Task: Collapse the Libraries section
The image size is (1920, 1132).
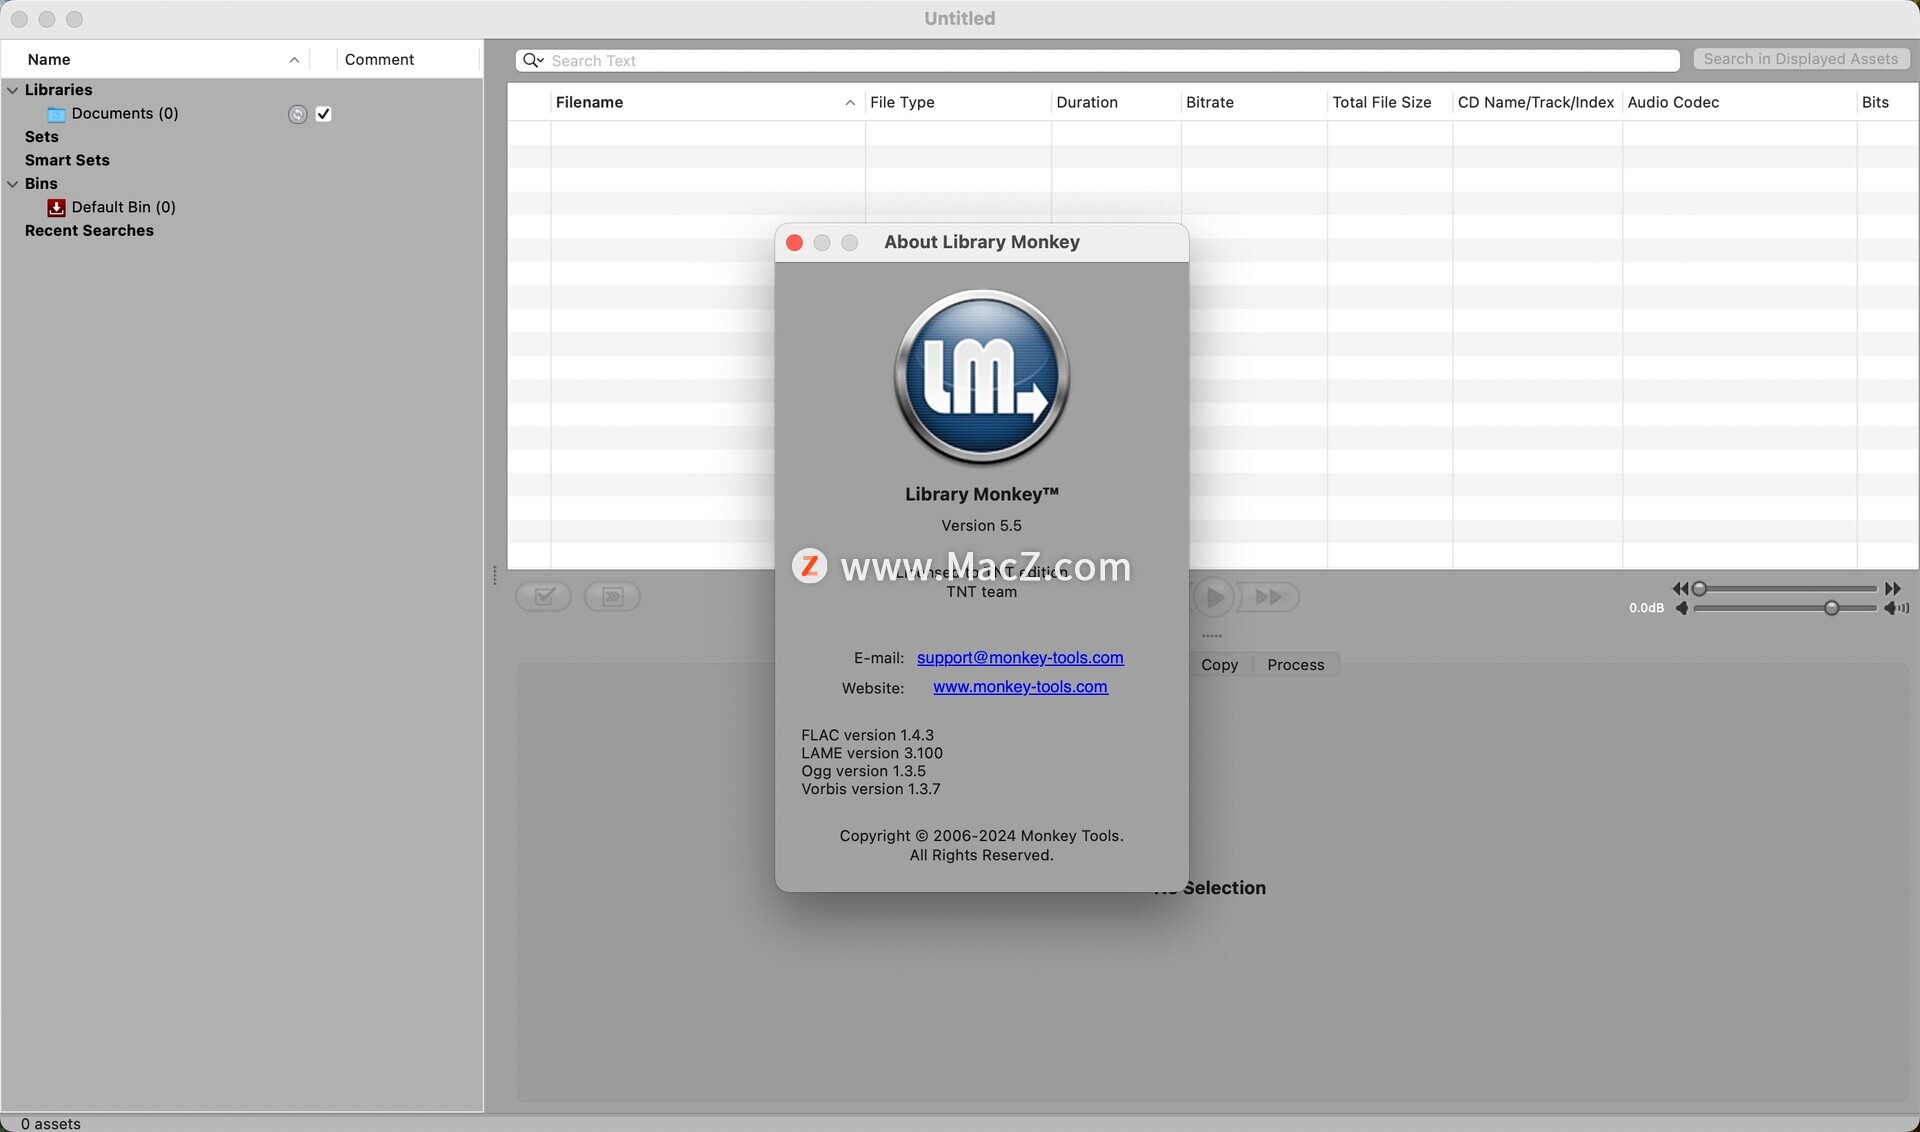Action: point(13,90)
